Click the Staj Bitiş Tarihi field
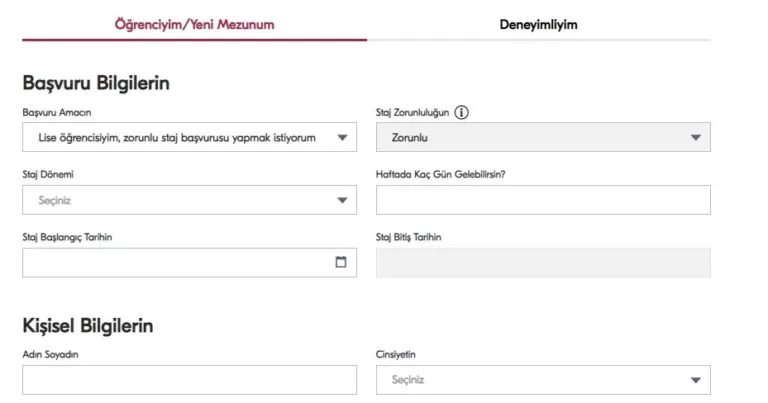Screen dimensions: 768x403 (543, 262)
